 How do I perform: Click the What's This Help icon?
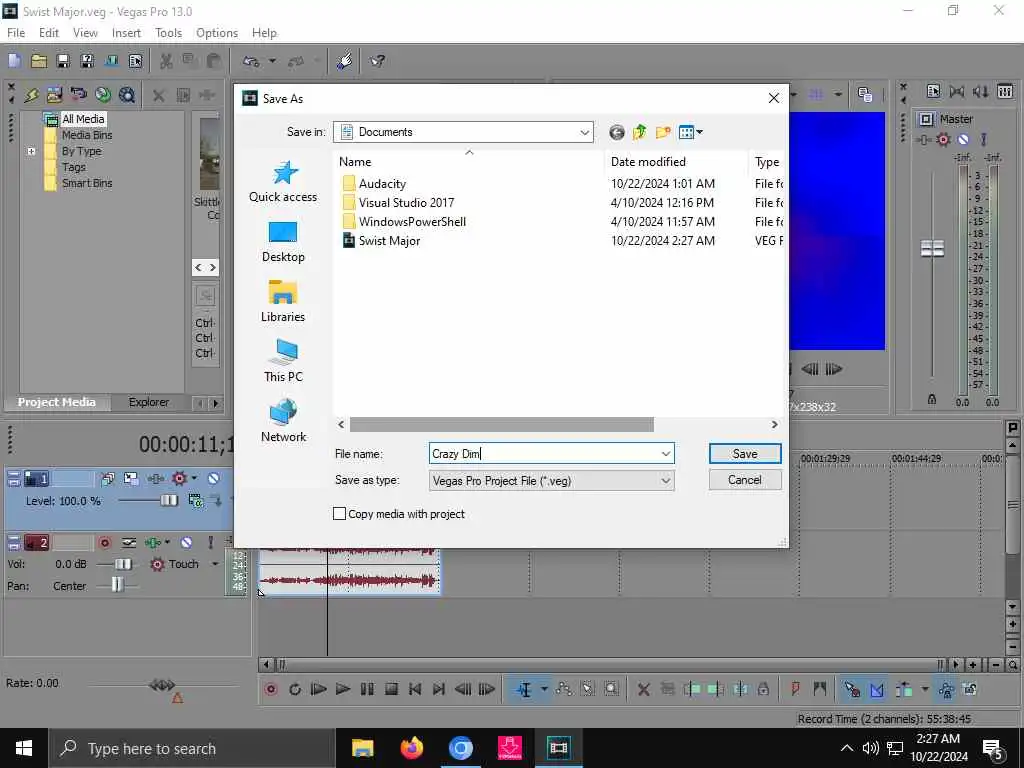pos(377,61)
